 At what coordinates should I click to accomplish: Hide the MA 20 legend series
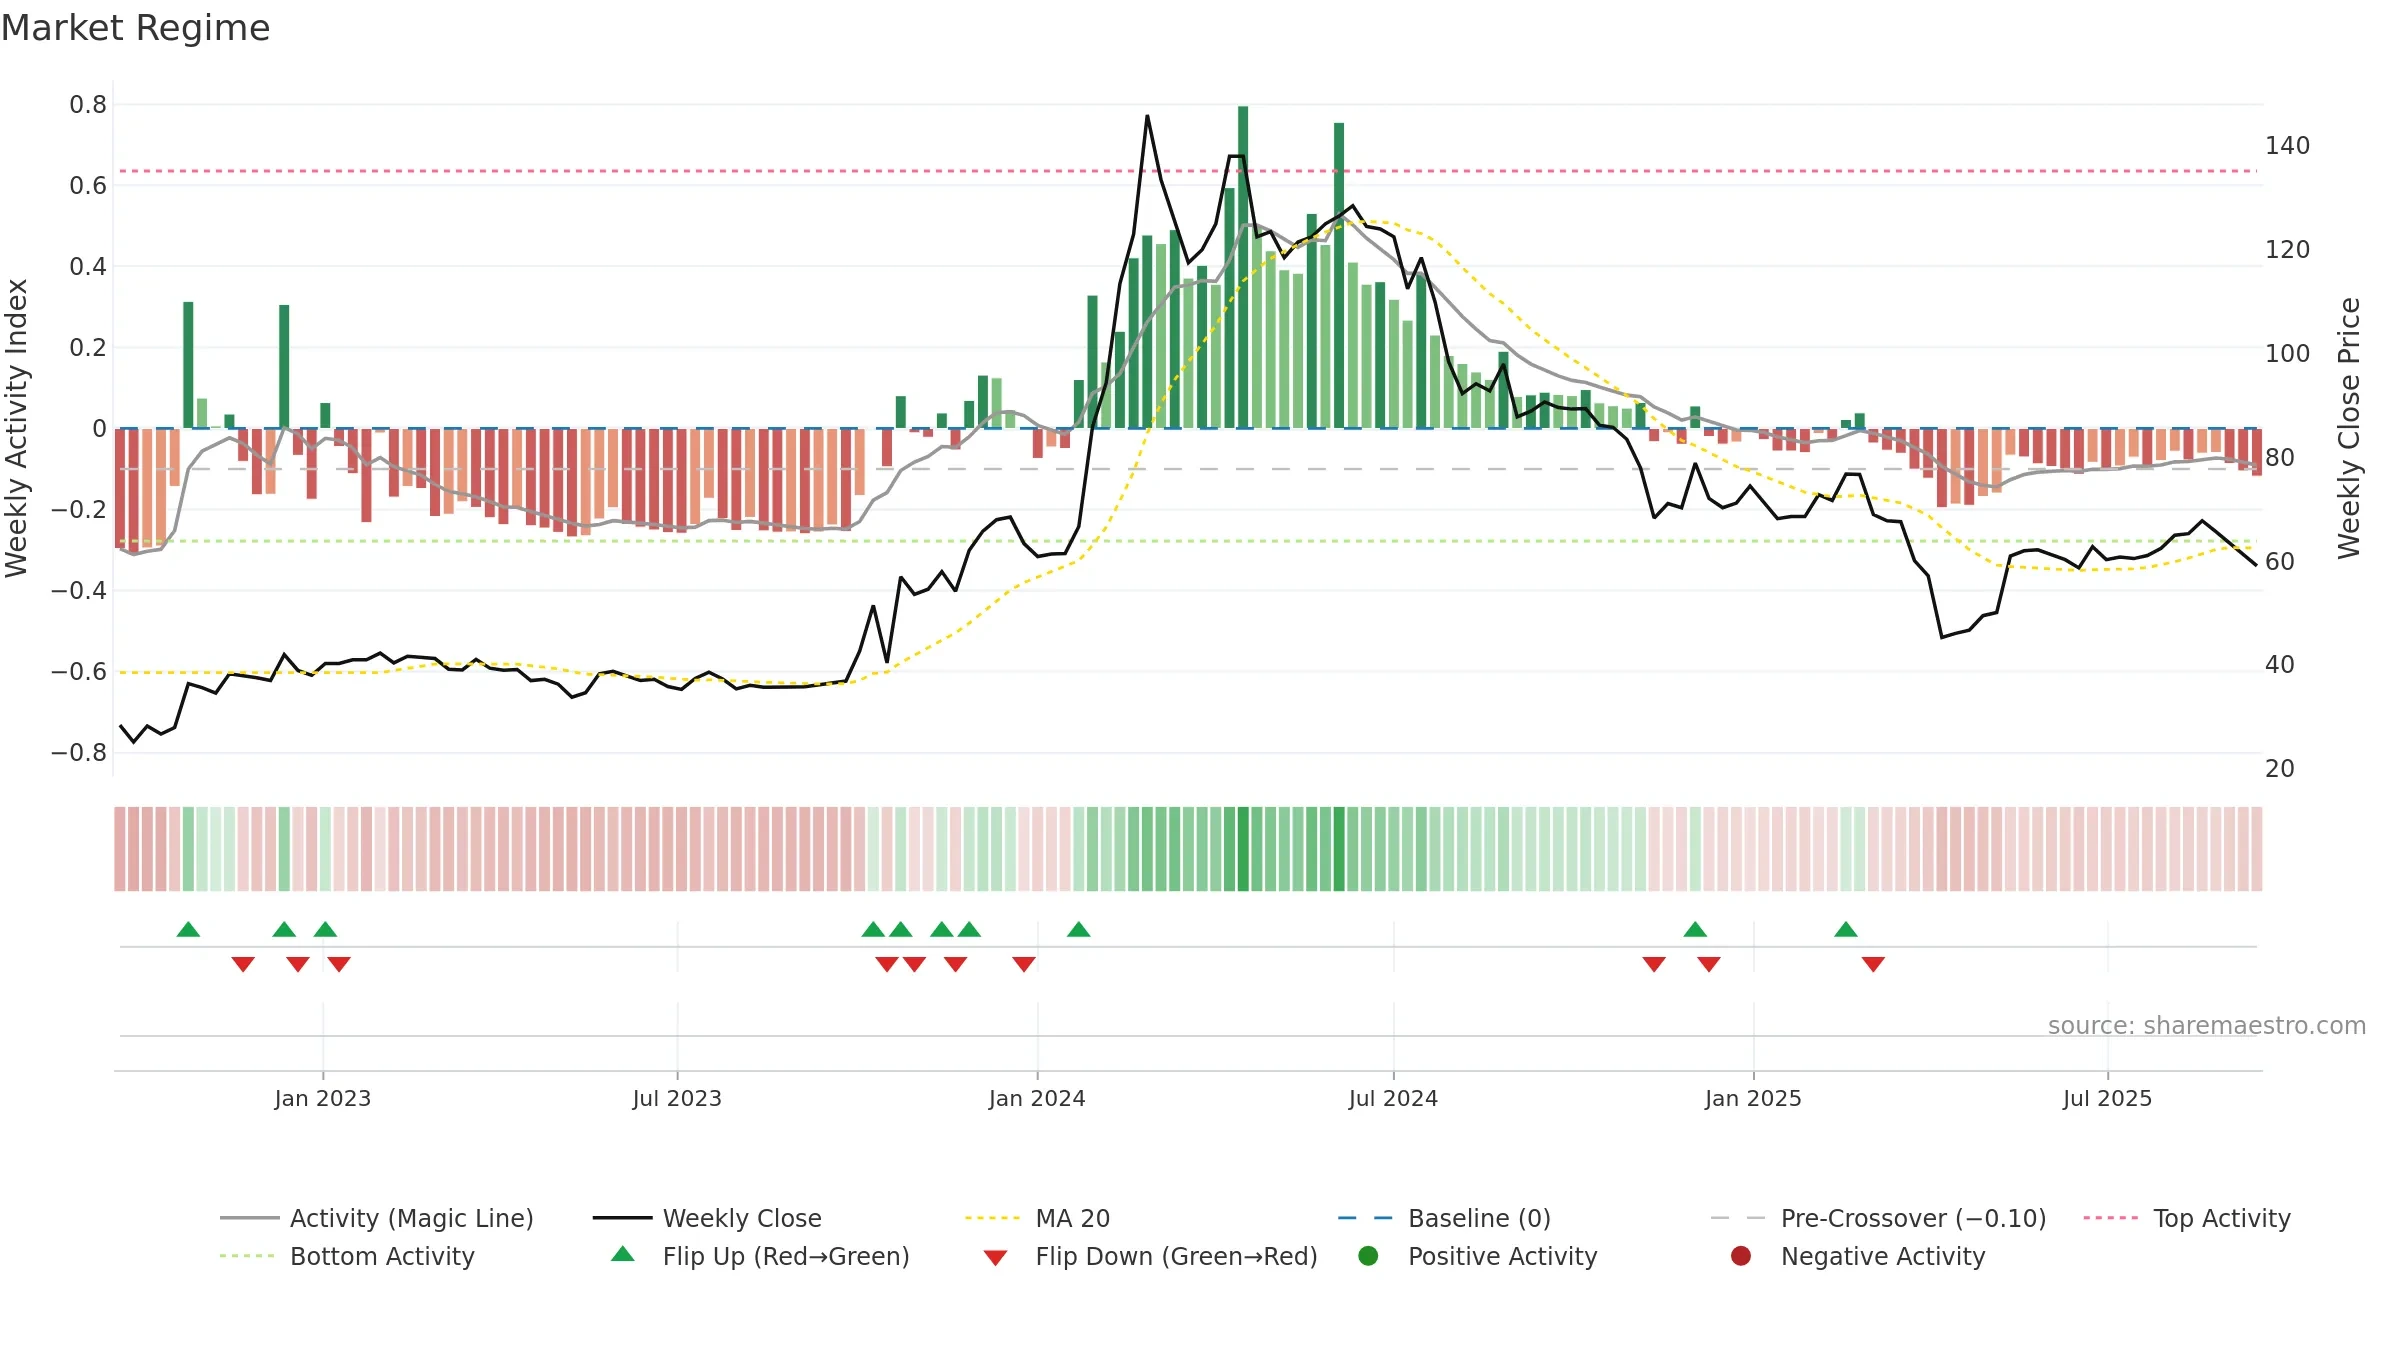(x=1038, y=1218)
